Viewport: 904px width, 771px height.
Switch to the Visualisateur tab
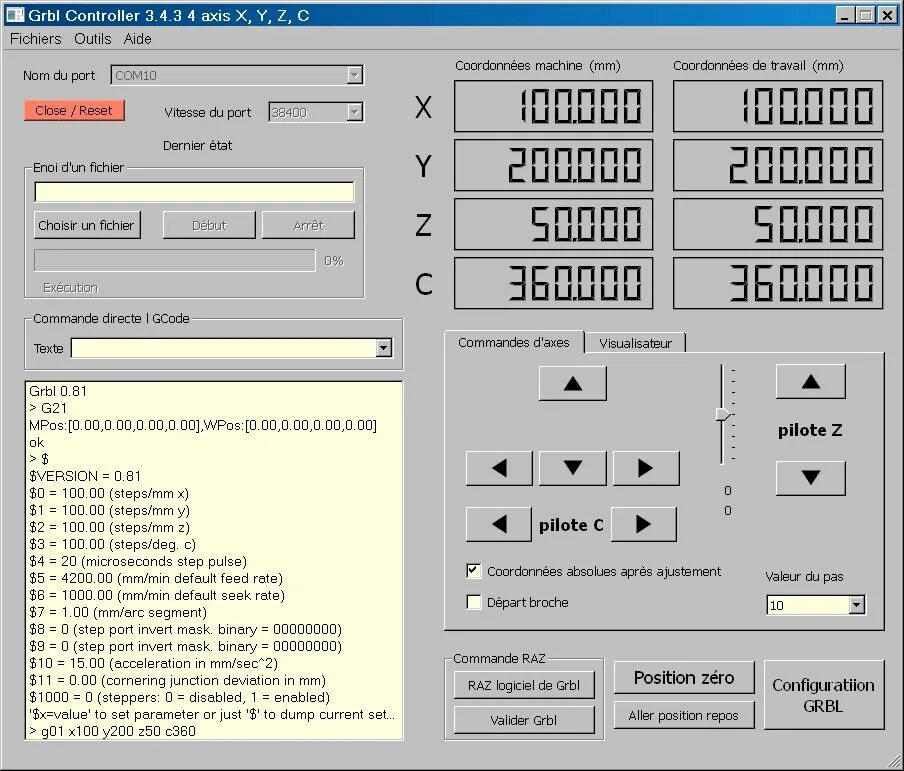tap(635, 343)
